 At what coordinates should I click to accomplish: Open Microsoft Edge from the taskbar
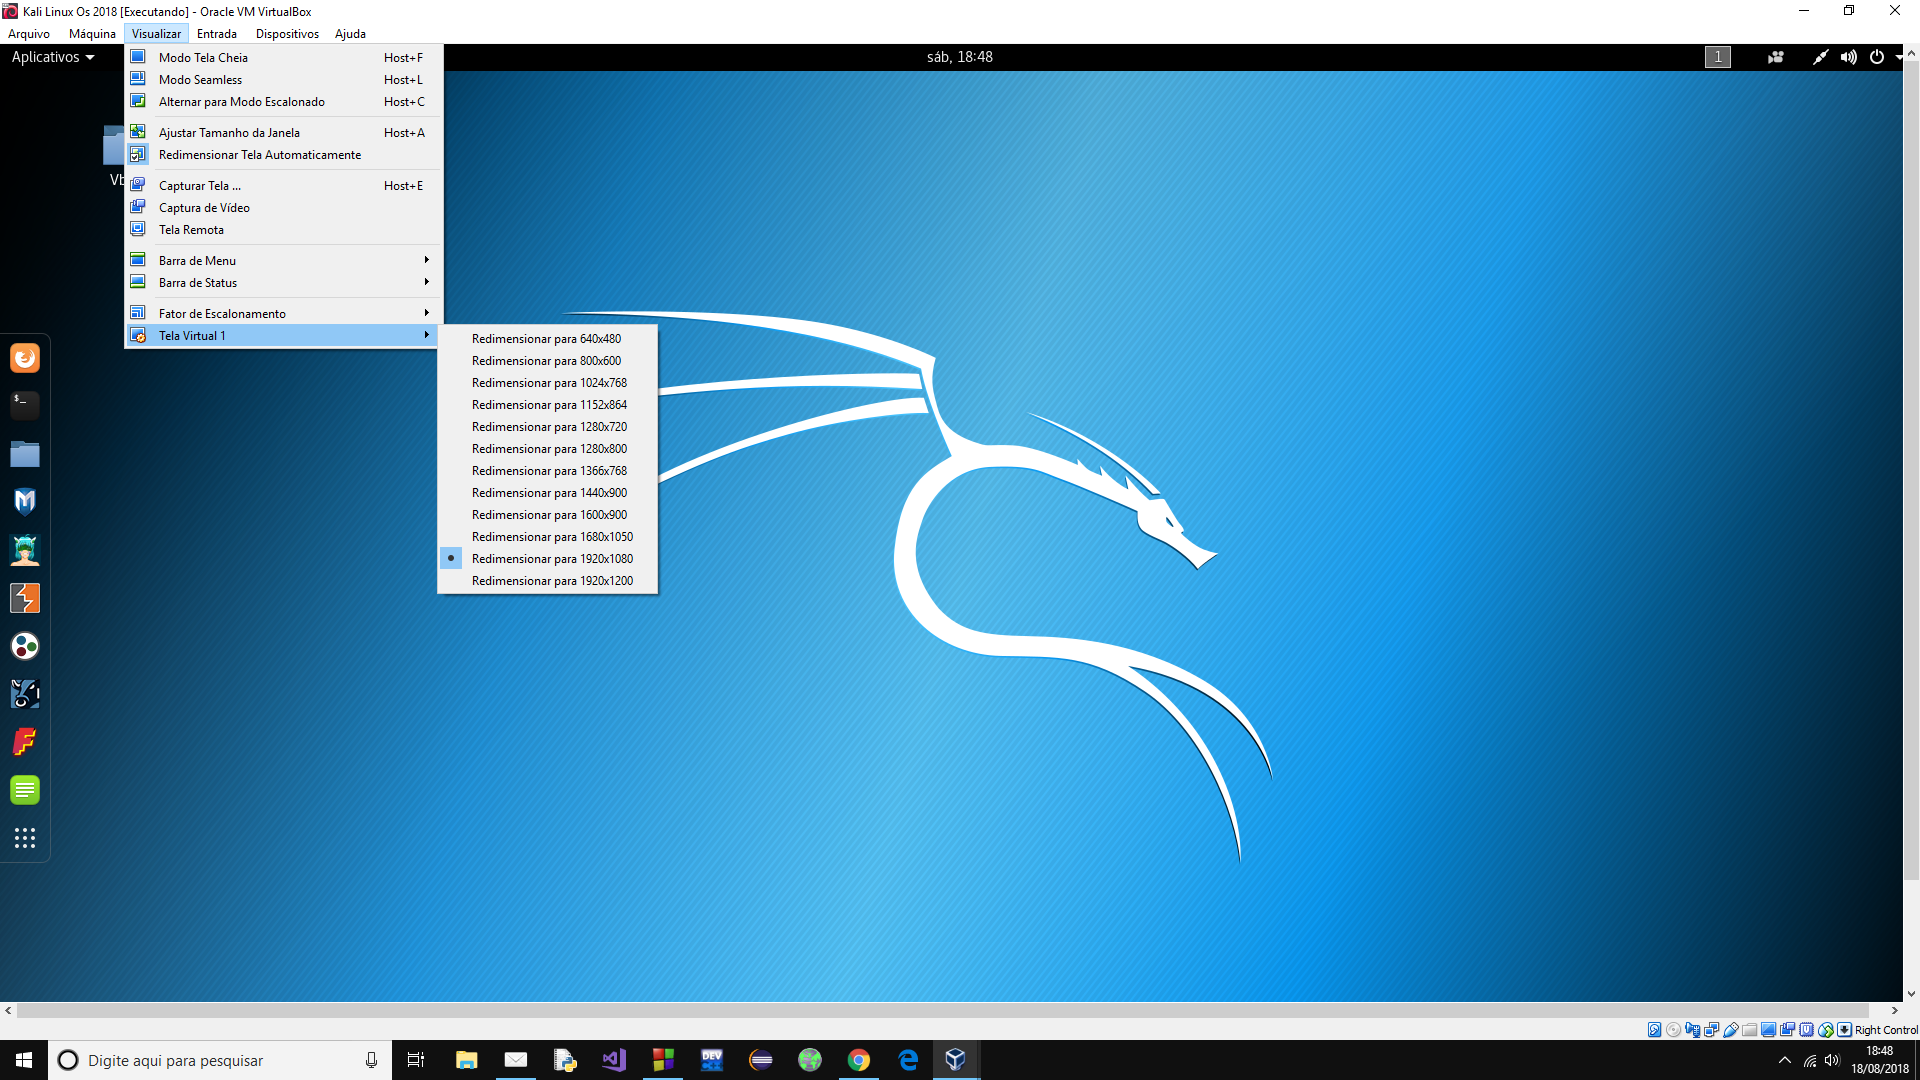pyautogui.click(x=908, y=1060)
